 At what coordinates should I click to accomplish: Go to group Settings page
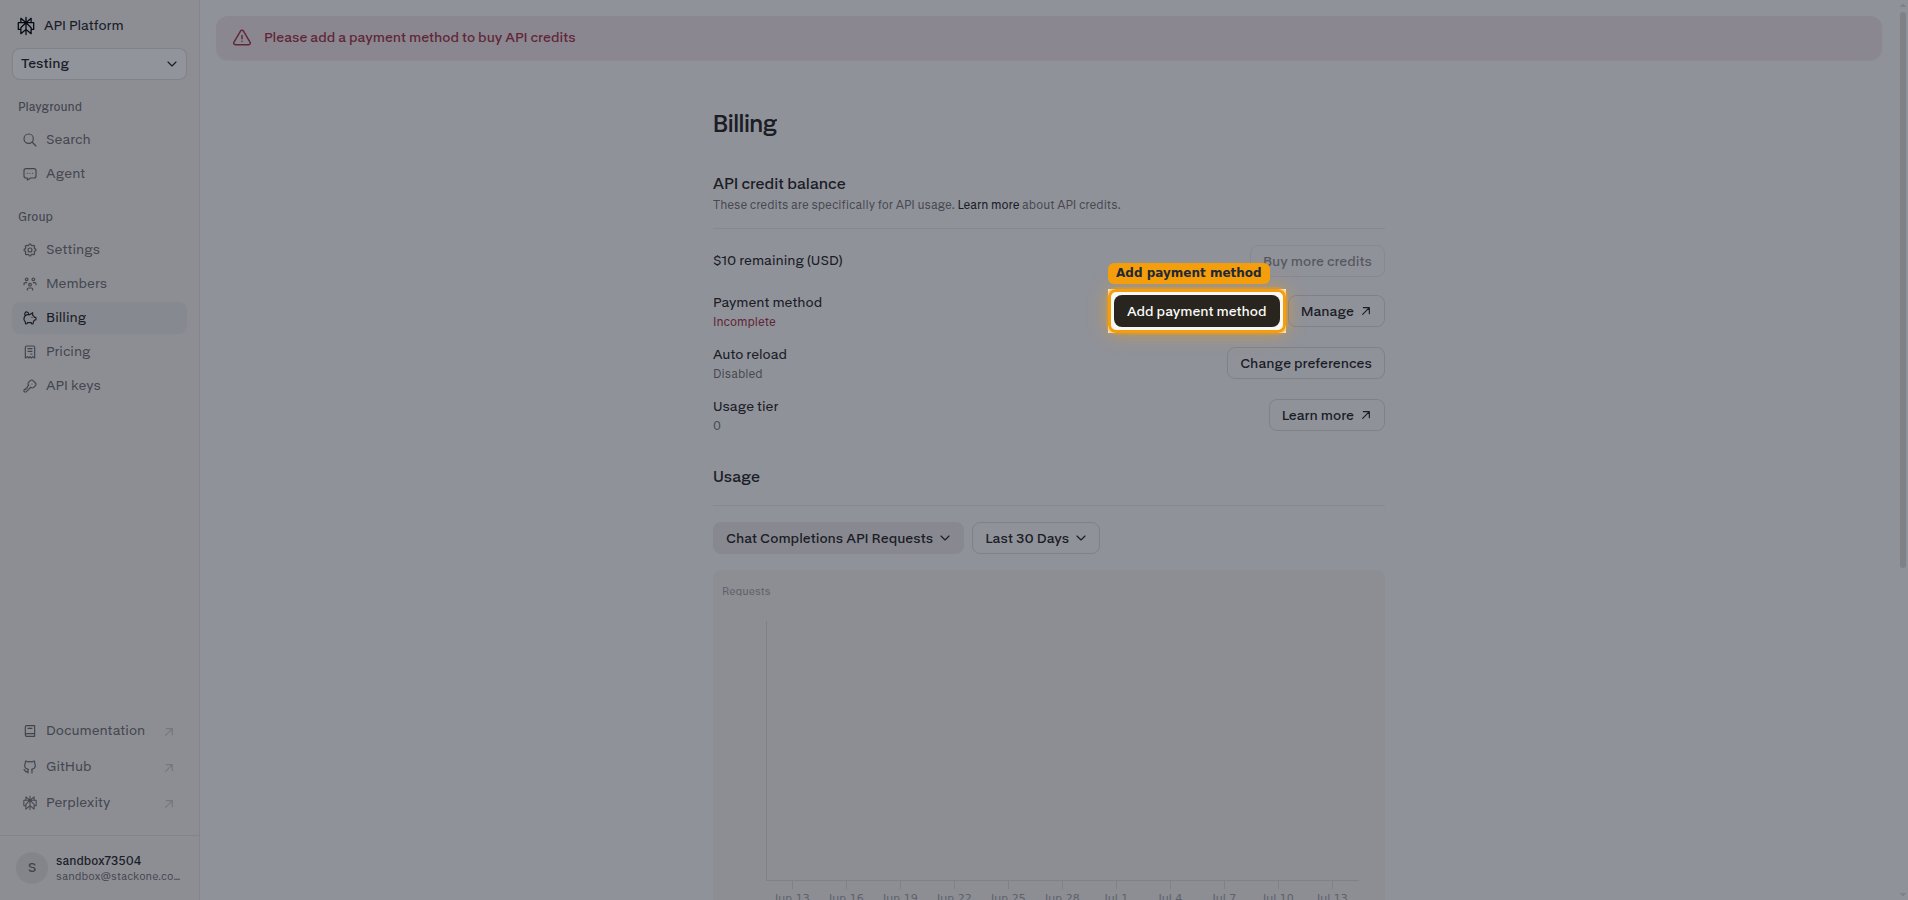99,250
